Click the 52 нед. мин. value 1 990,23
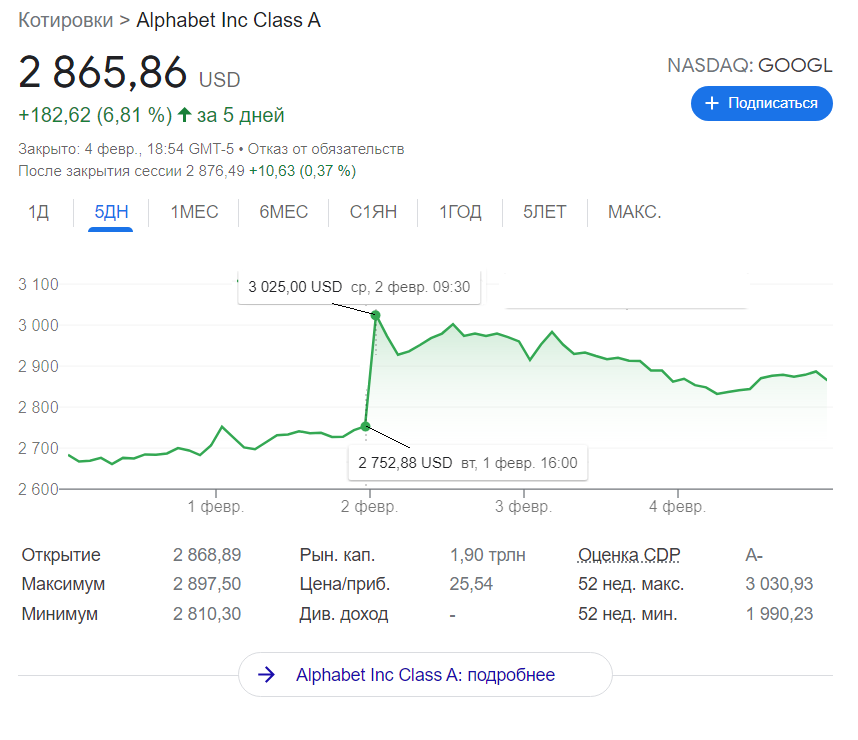Viewport: 858px width, 740px height. click(779, 614)
